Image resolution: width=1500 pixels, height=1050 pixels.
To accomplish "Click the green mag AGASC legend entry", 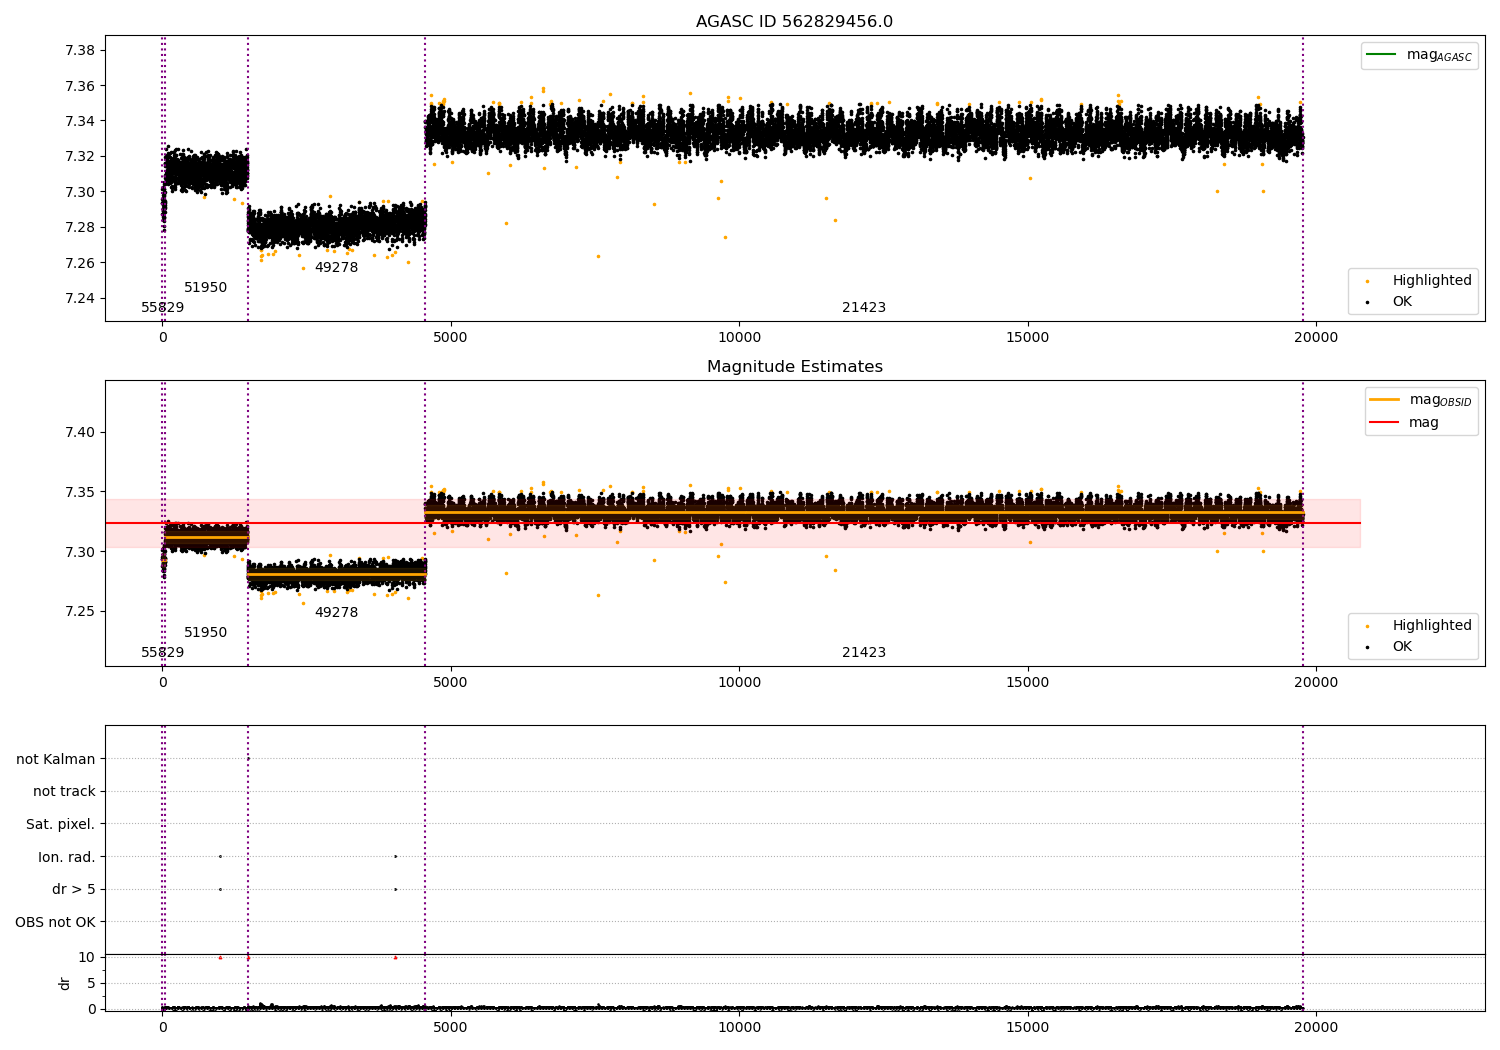I will (1418, 55).
